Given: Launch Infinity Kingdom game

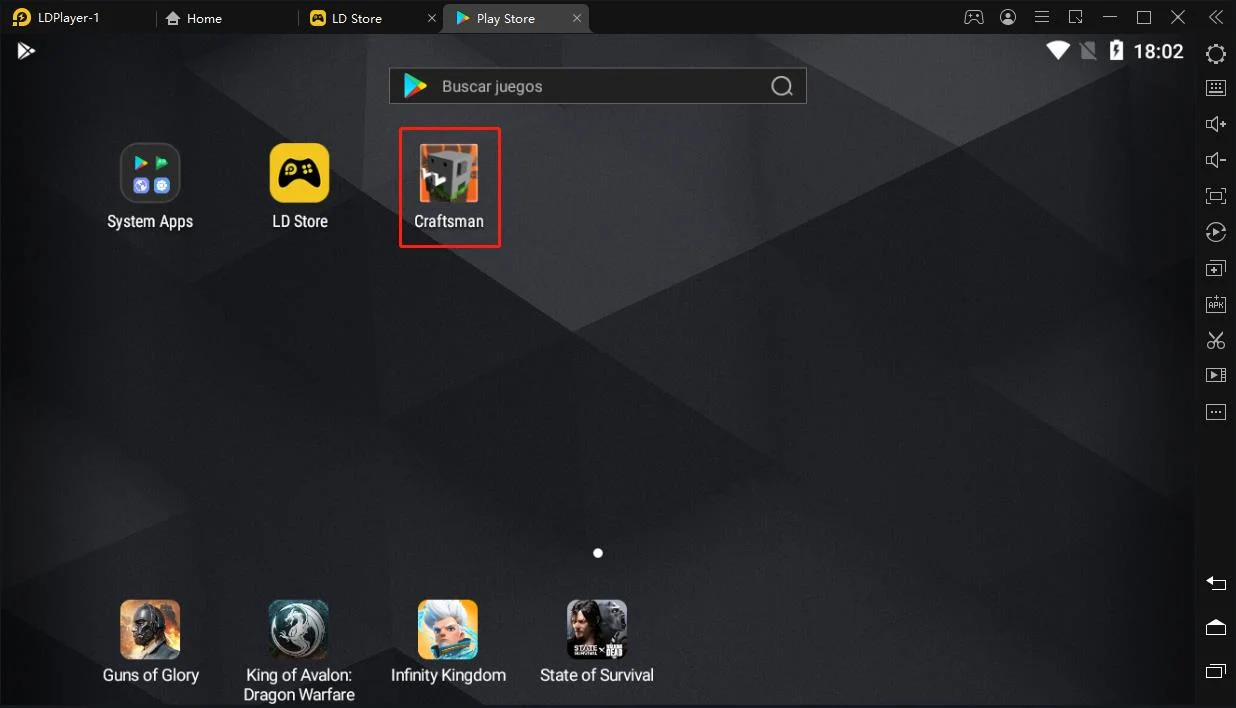Looking at the screenshot, I should tap(448, 642).
